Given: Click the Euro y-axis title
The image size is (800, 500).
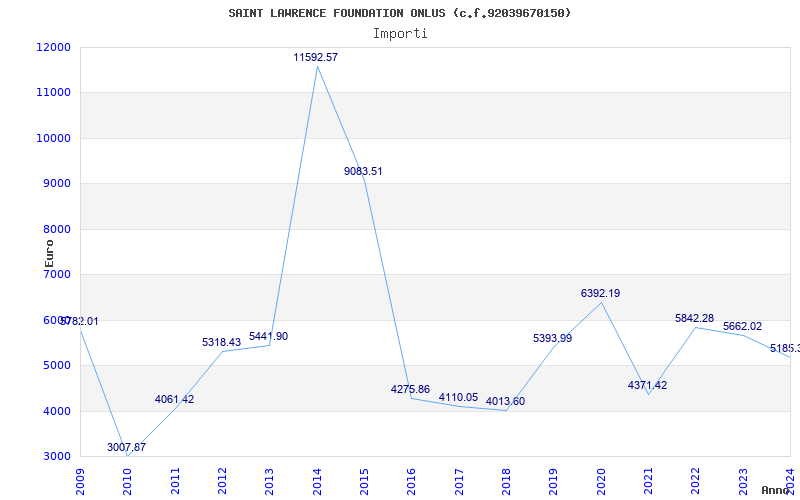Looking at the screenshot, I should coord(49,254).
